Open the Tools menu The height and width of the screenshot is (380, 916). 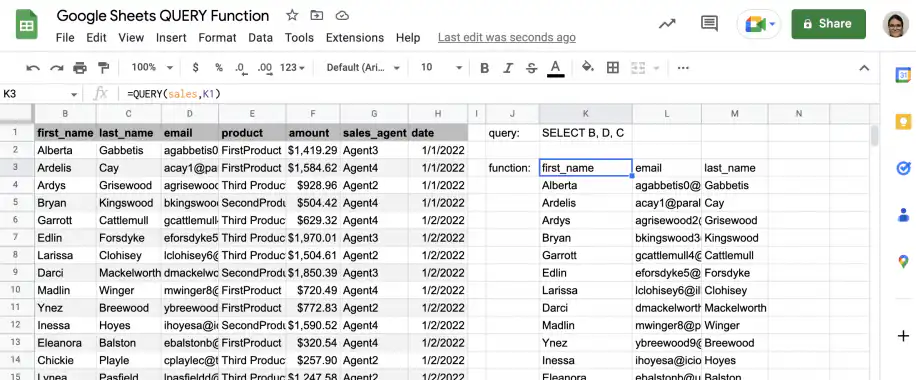[299, 37]
